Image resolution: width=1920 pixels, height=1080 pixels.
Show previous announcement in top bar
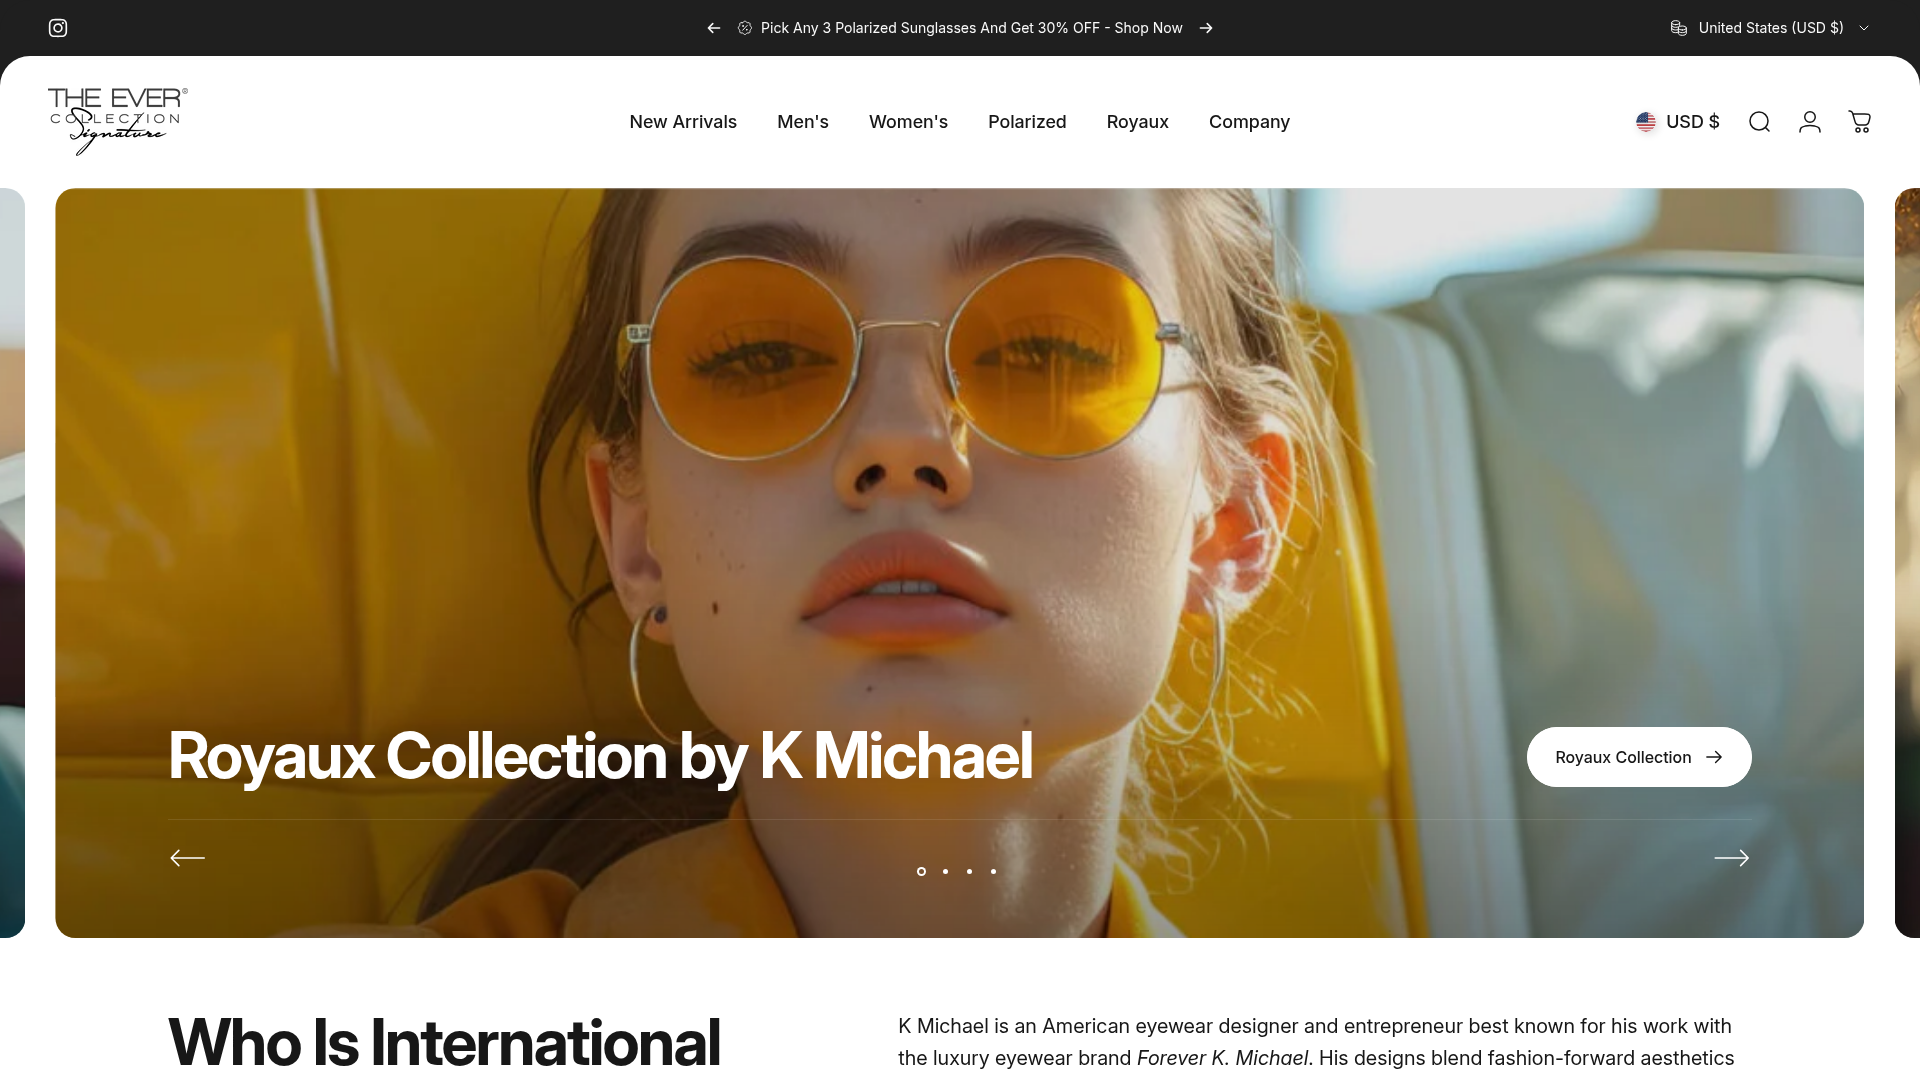click(x=714, y=28)
